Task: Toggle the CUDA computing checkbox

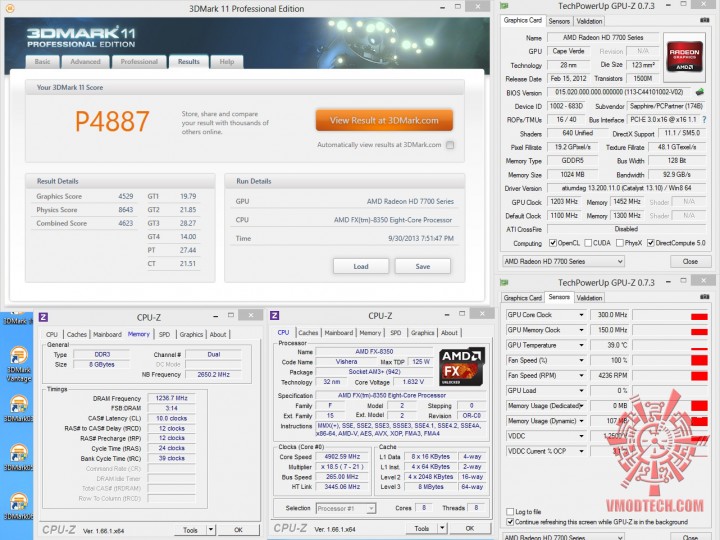Action: point(588,243)
